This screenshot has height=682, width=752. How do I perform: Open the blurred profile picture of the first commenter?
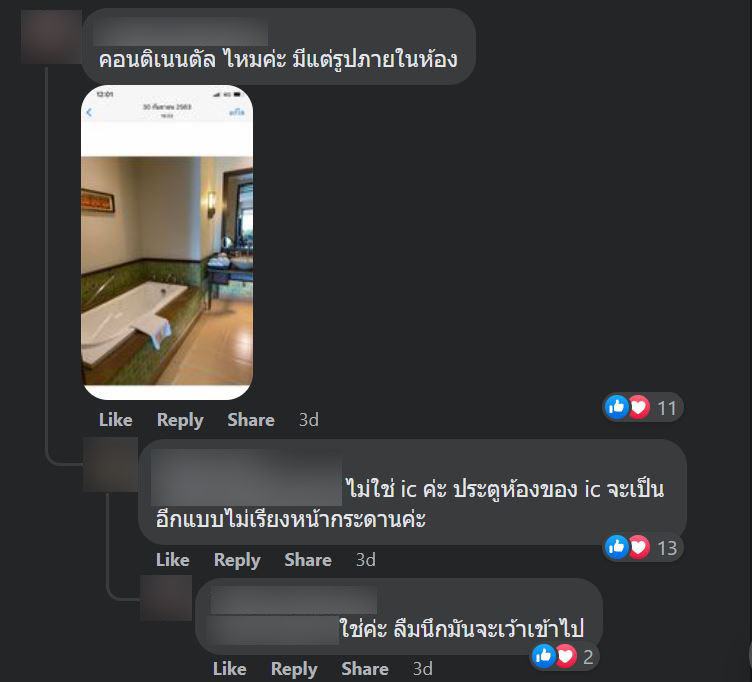pos(51,37)
